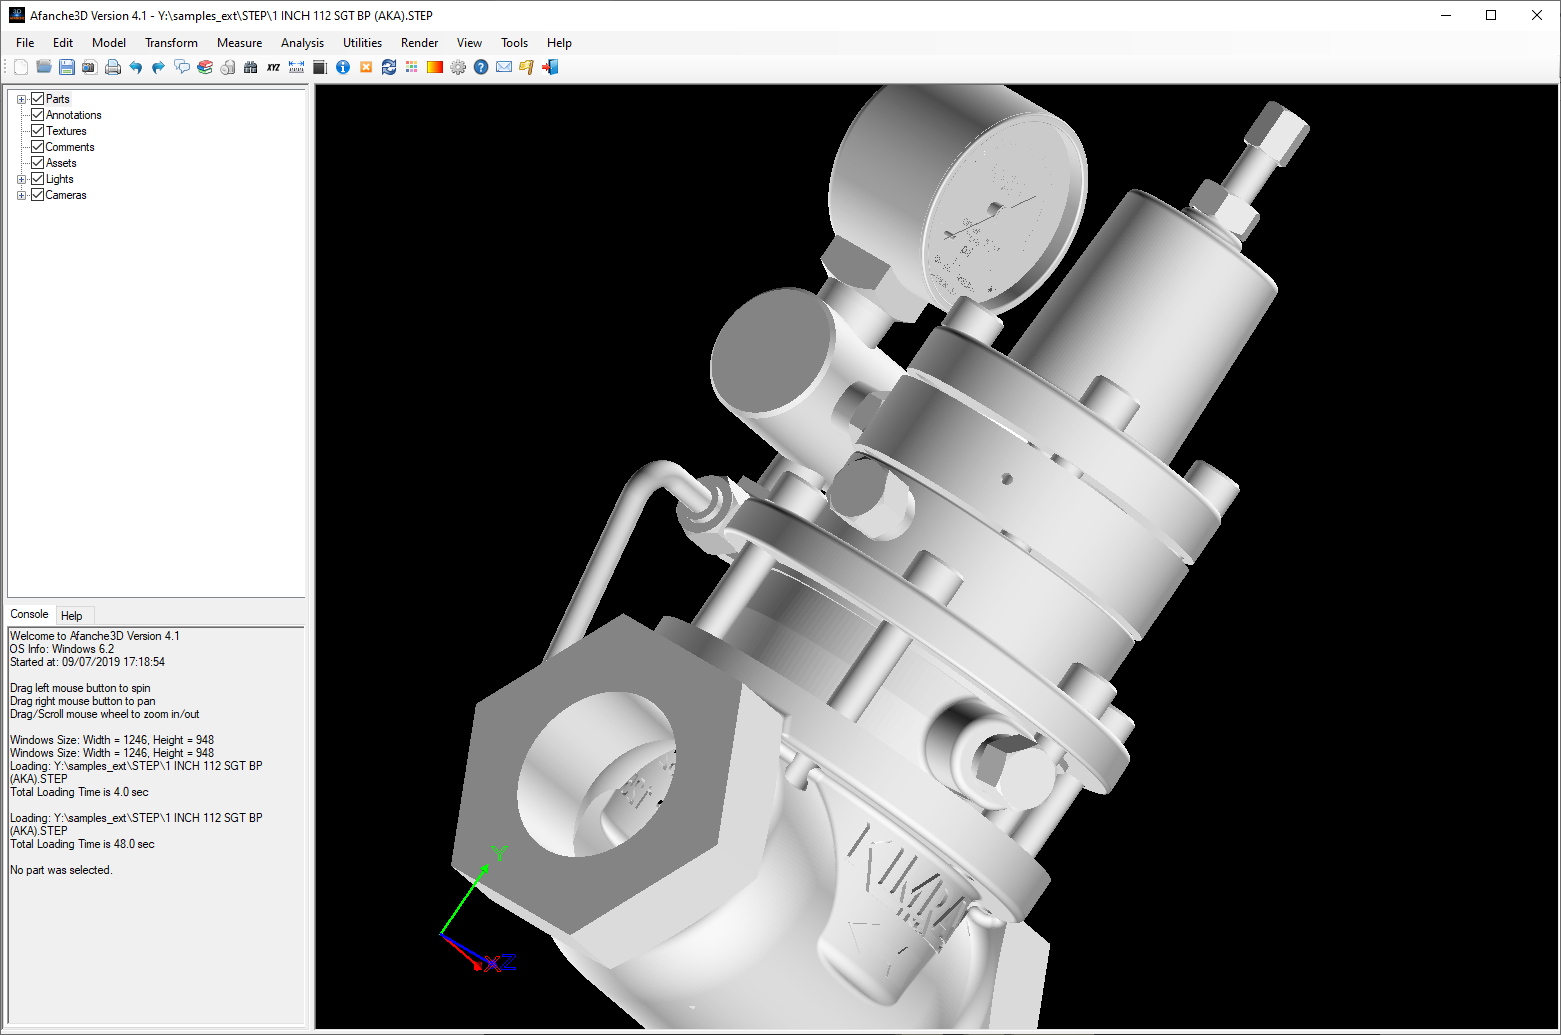Click the blue refresh arrows icon
This screenshot has height=1035, width=1561.
[389, 67]
